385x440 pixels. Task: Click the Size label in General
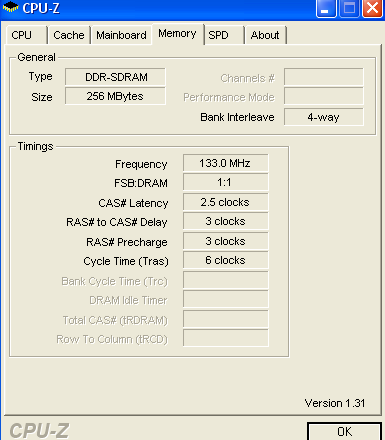pyautogui.click(x=42, y=97)
